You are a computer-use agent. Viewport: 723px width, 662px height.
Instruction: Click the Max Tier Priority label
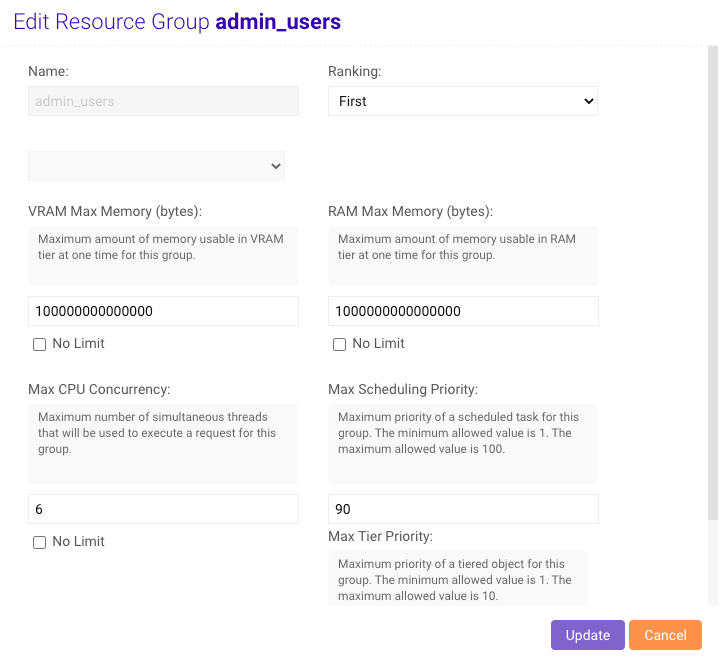(380, 537)
